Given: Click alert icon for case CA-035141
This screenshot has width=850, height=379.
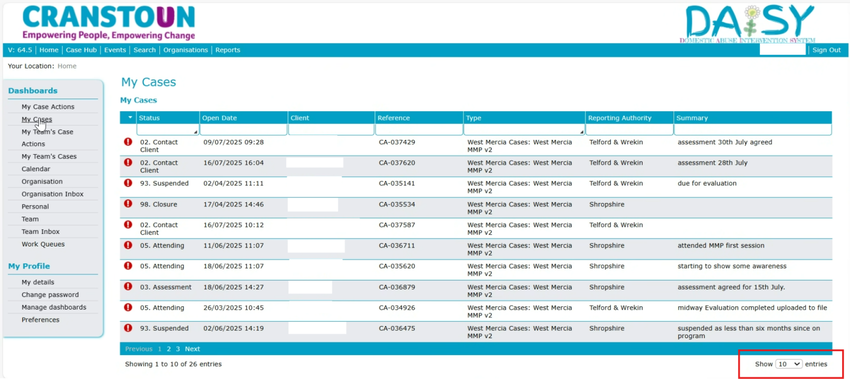Looking at the screenshot, I should click(x=128, y=183).
